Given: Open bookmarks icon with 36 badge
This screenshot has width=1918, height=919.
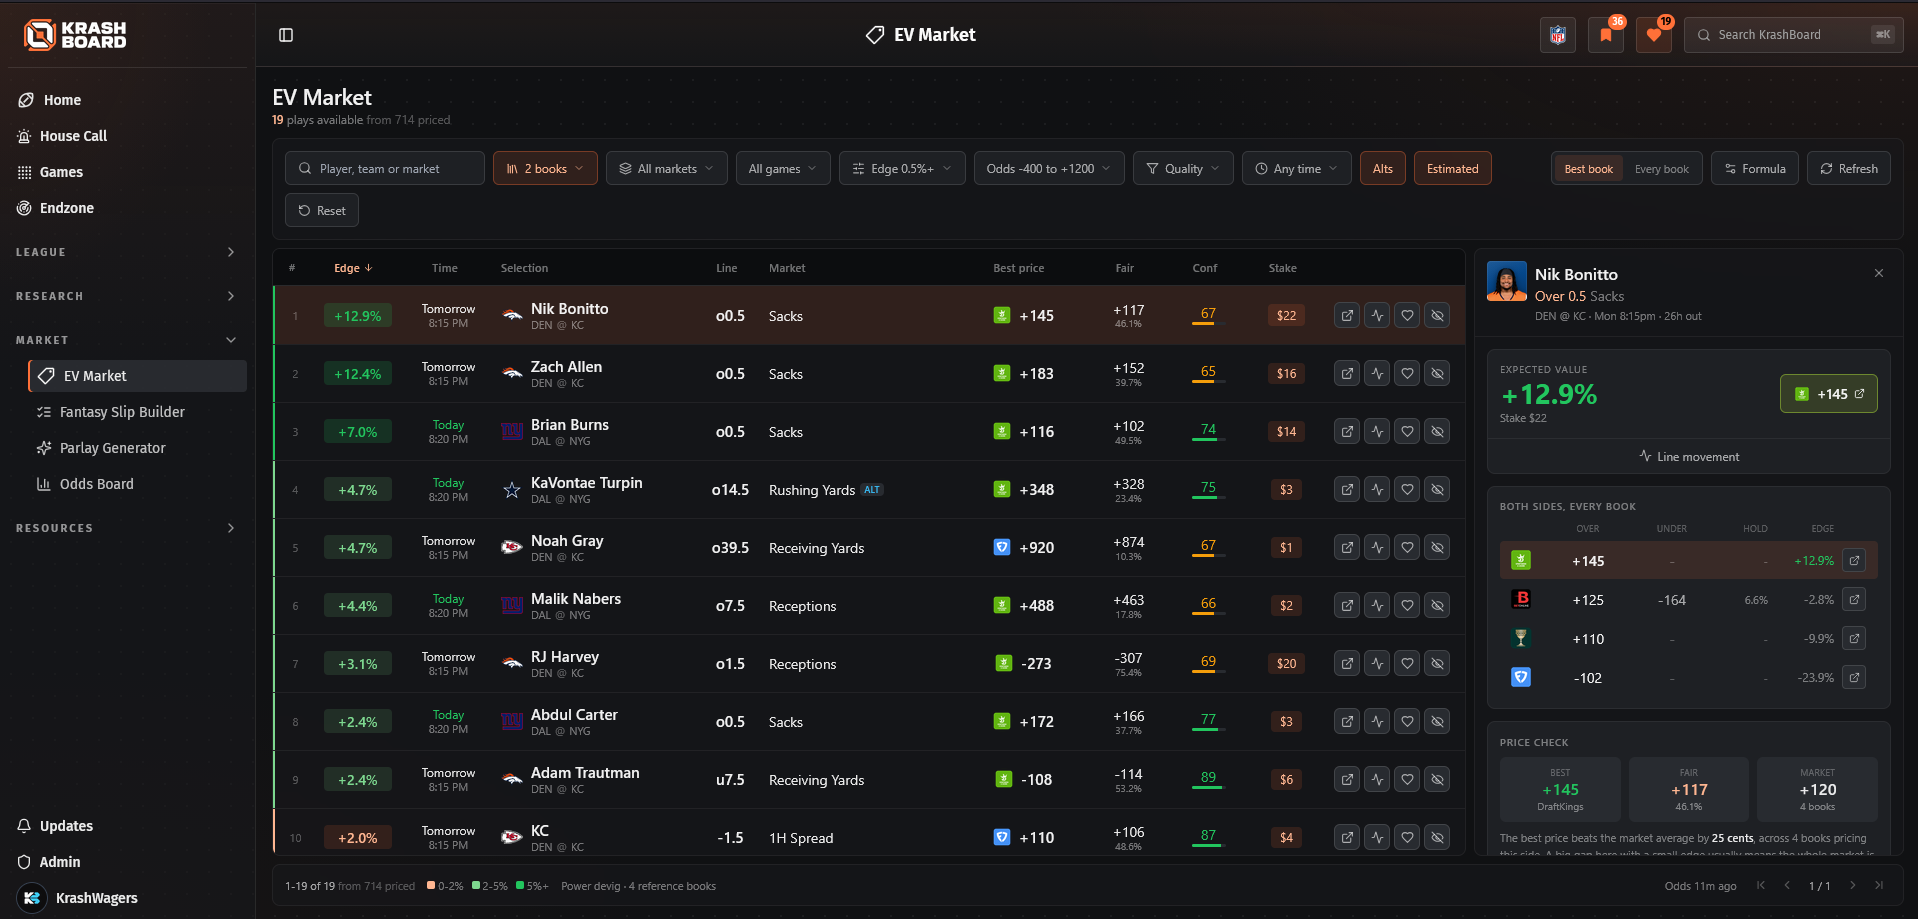Looking at the screenshot, I should pos(1605,35).
